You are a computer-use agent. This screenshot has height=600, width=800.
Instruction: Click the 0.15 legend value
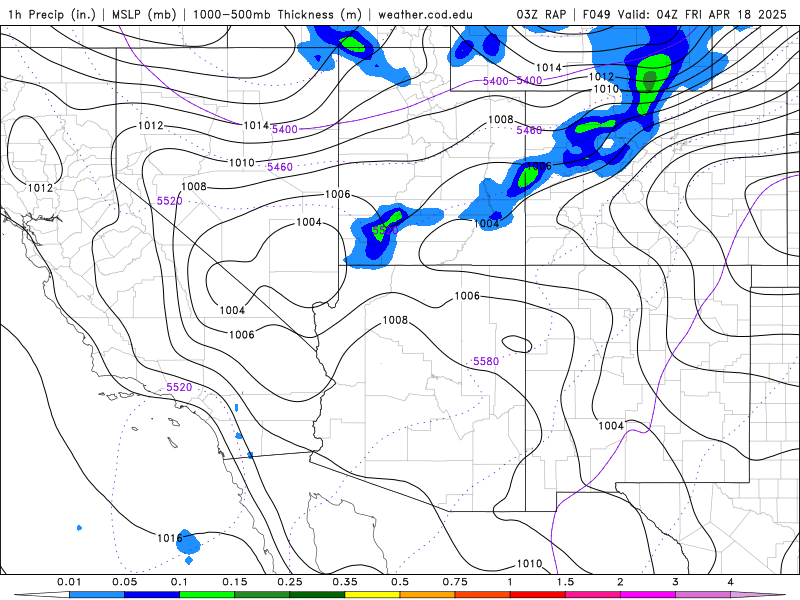tap(235, 582)
